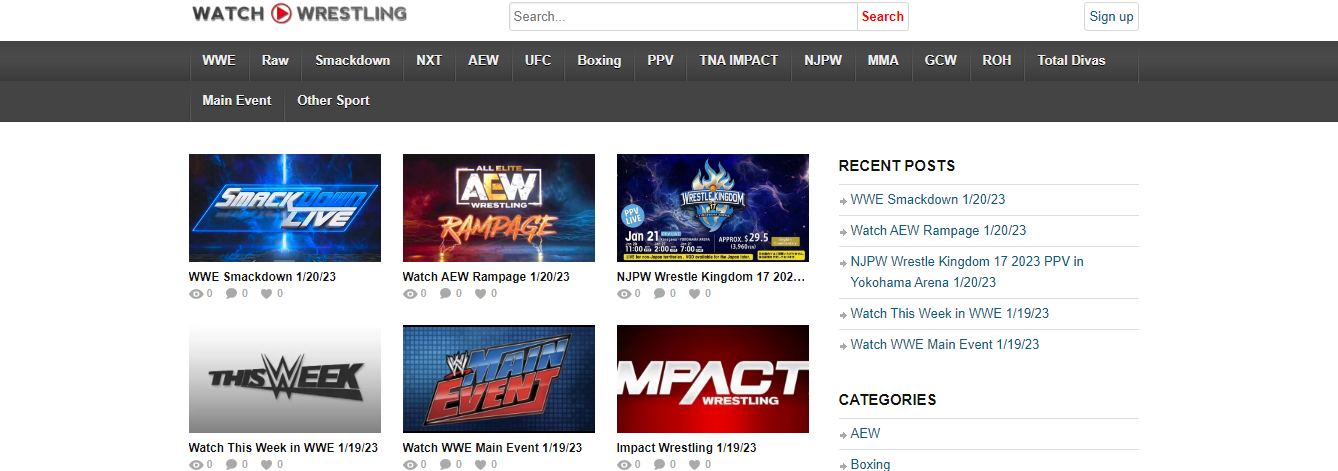
Task: Open TNA IMPACT in the navigation
Action: point(739,60)
